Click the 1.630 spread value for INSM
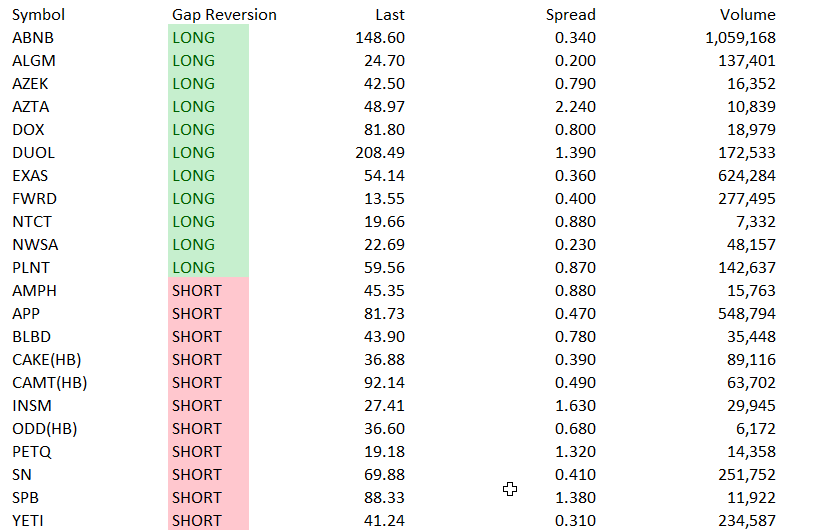Screen dimensions: 824x530 pos(575,406)
